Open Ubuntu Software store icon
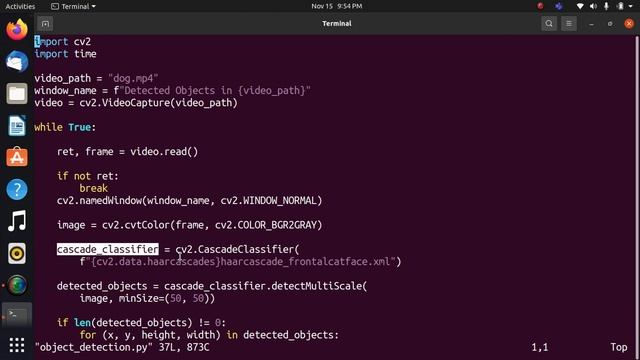640x360 pixels. [17, 157]
